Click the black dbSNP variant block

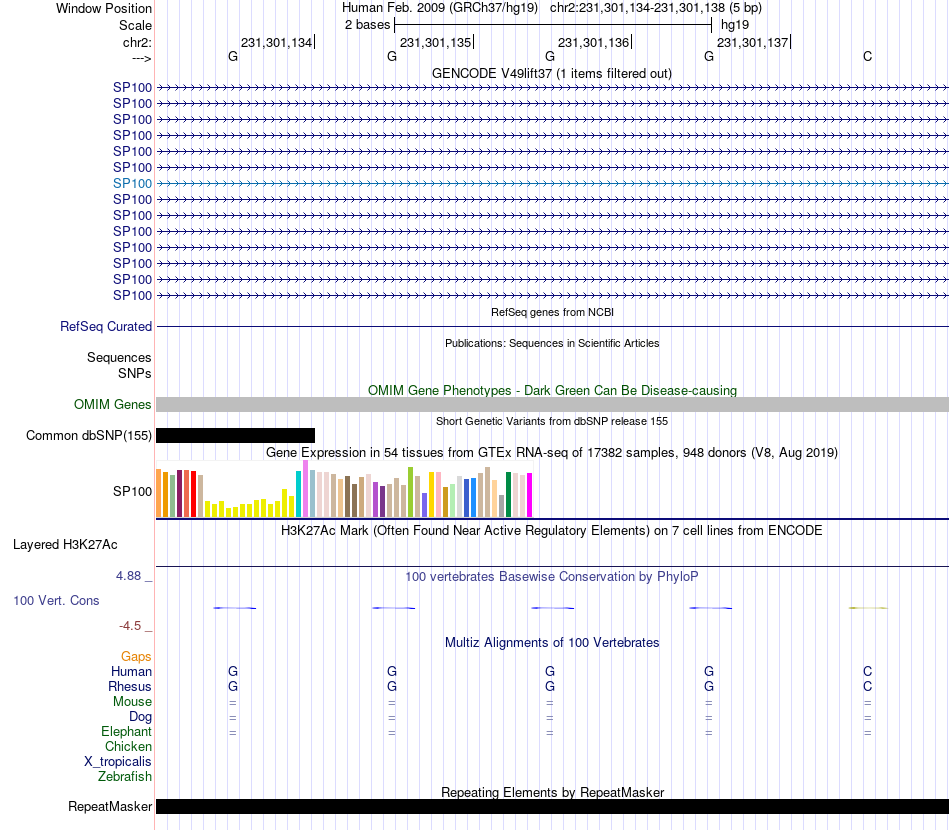coord(236,436)
